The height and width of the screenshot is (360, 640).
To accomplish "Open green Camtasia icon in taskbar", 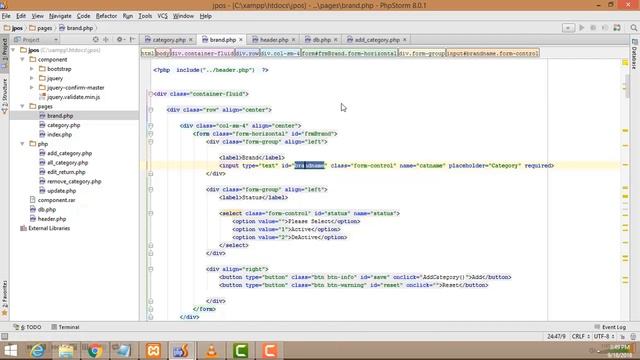I will (240, 351).
